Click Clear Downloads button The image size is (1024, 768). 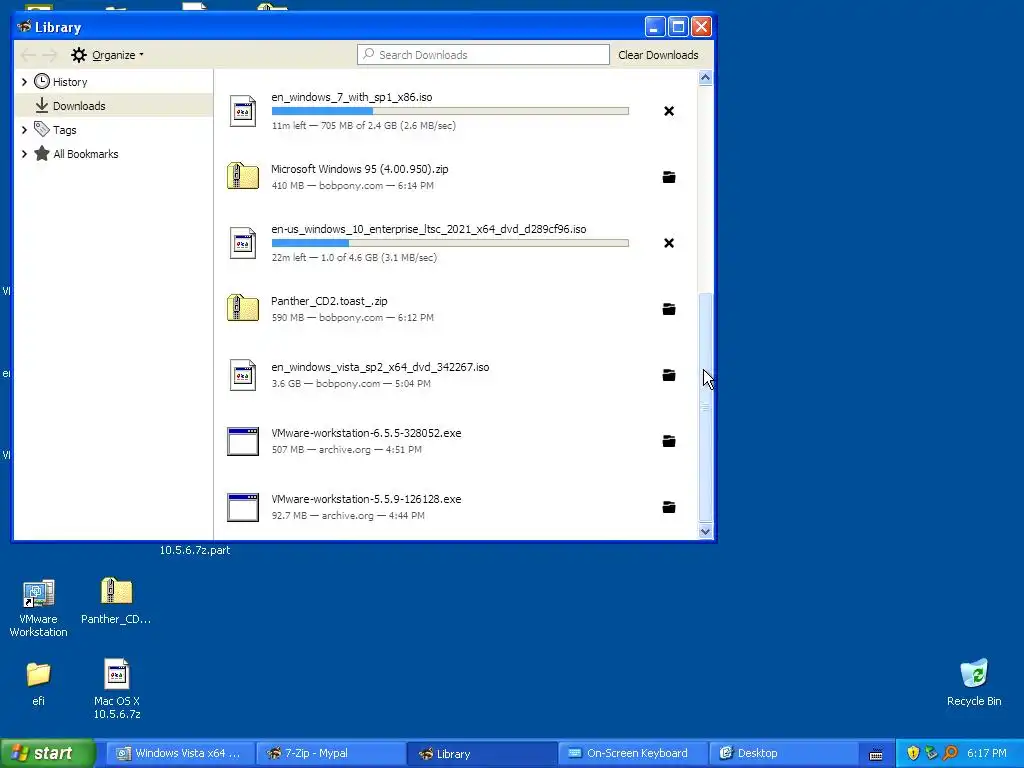point(658,55)
